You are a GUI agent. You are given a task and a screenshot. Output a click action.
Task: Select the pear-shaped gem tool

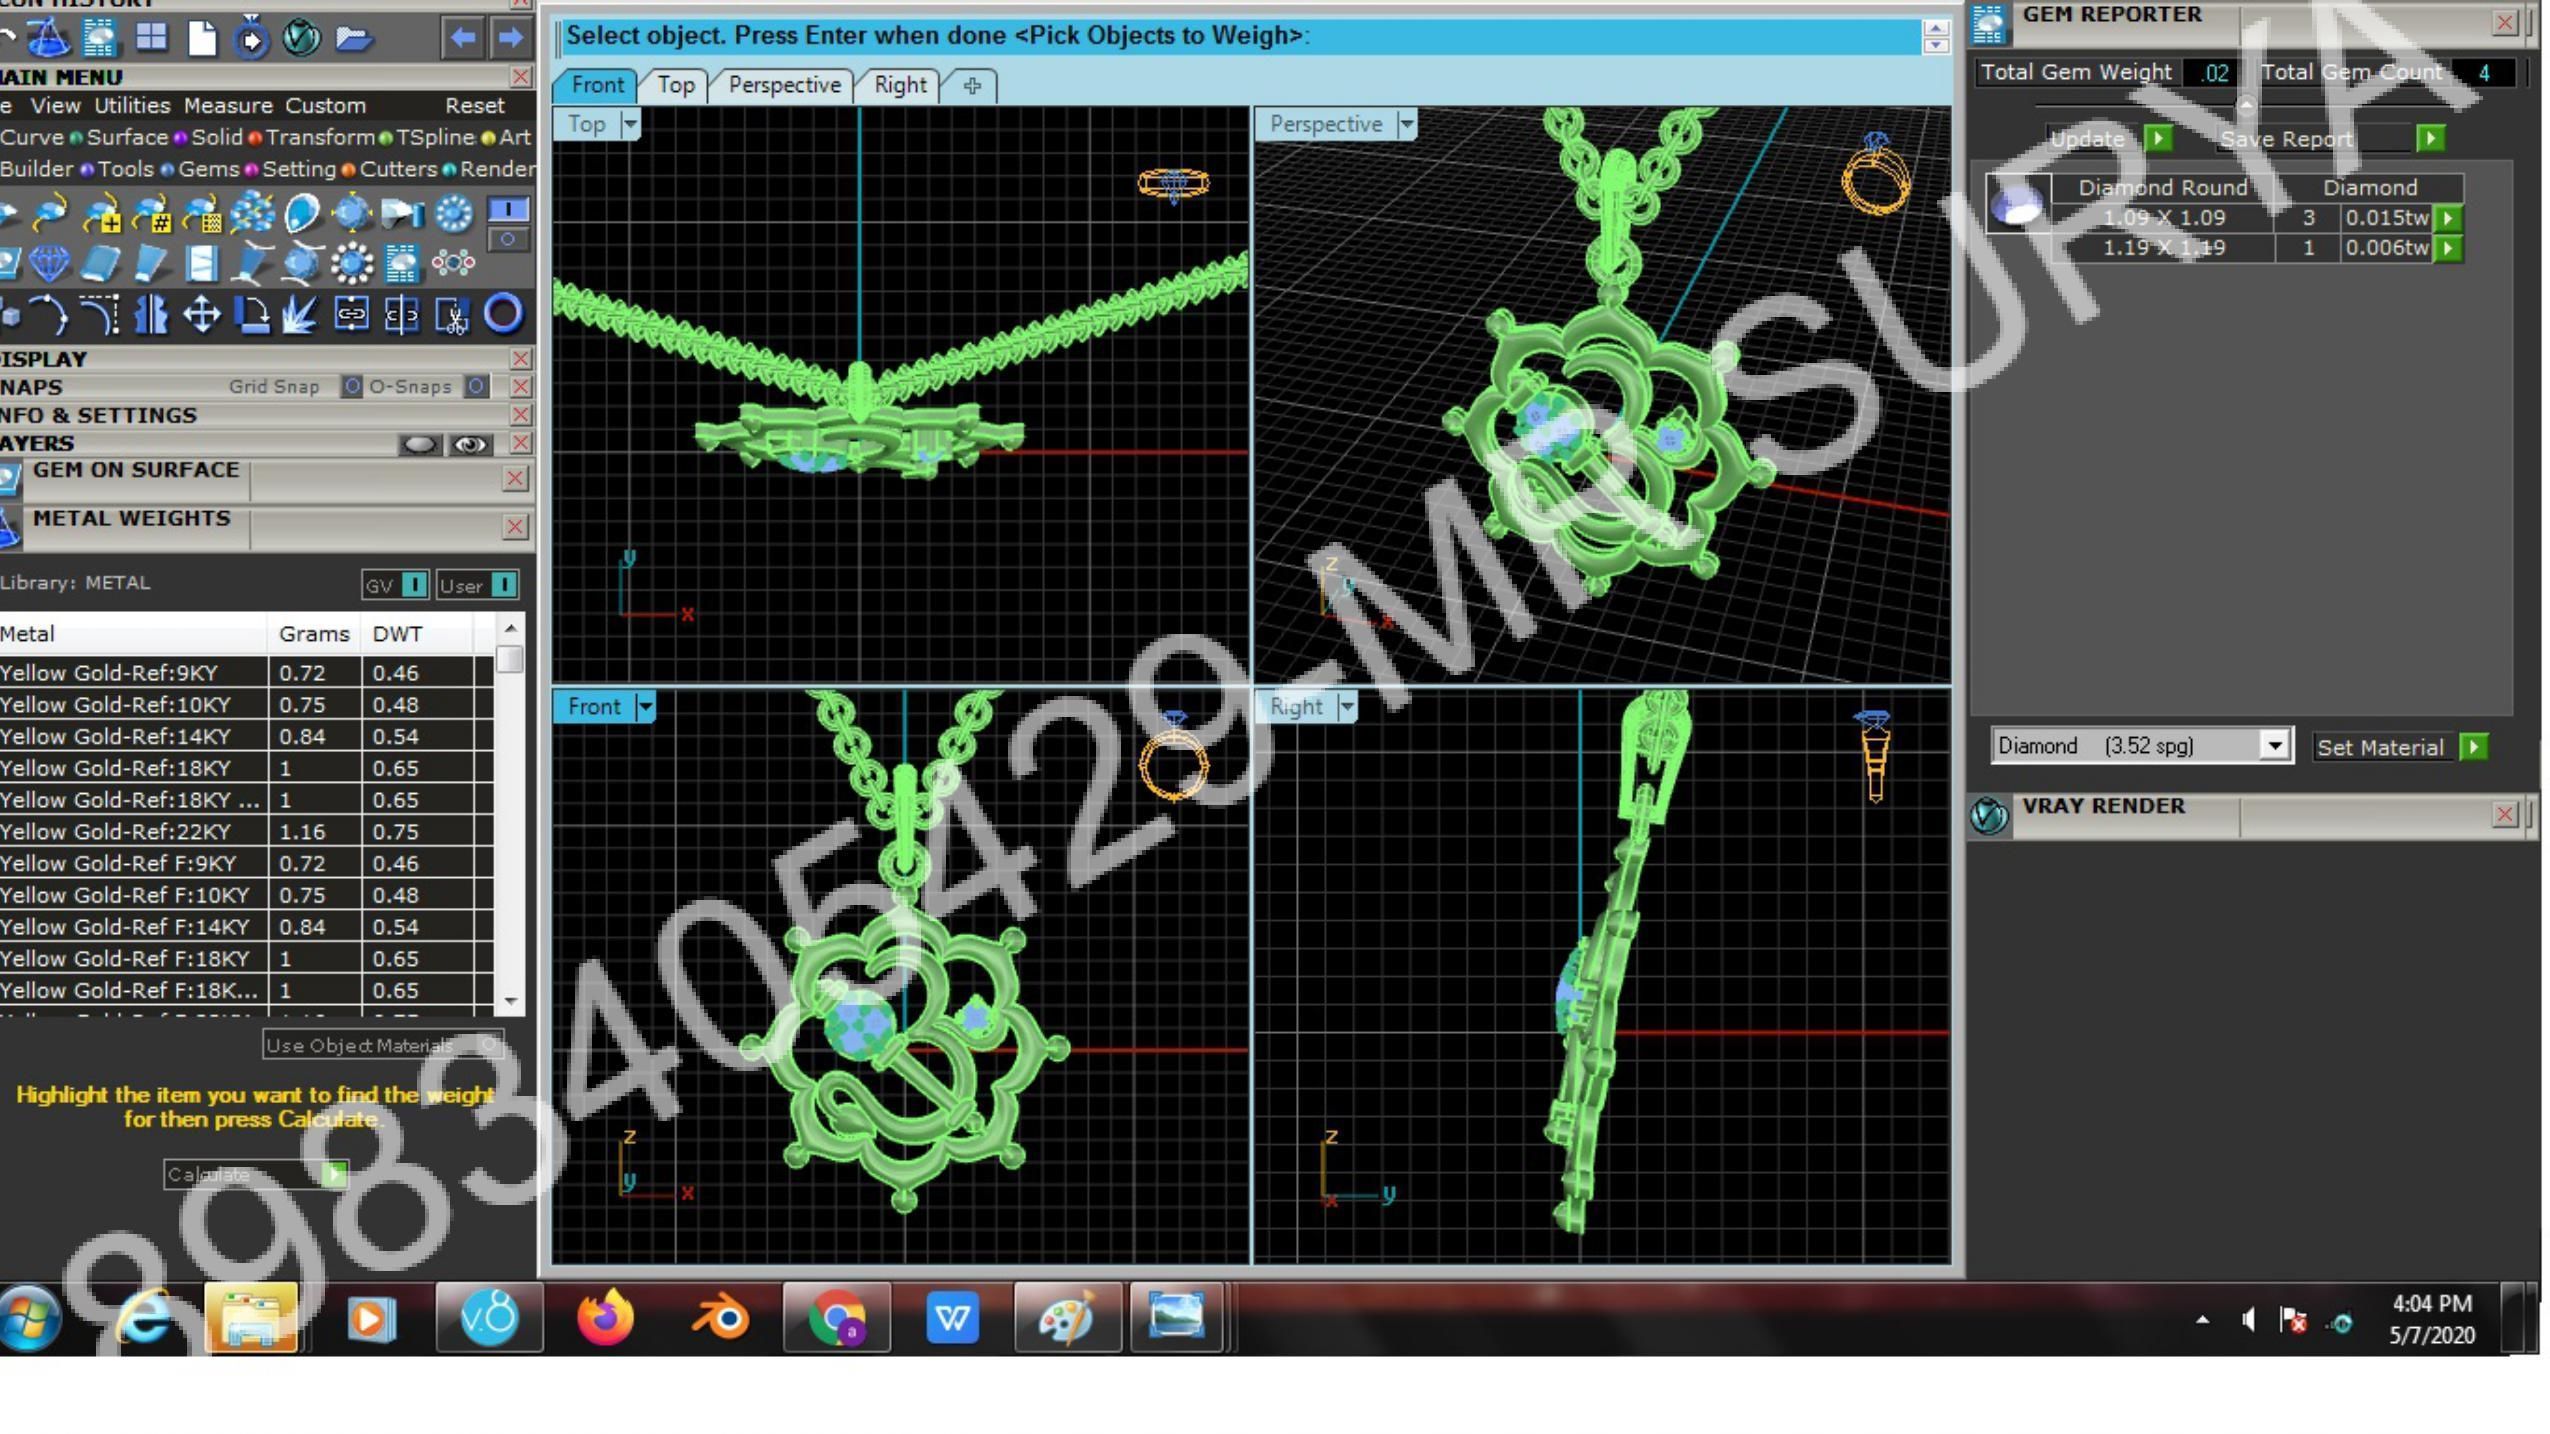tap(301, 213)
